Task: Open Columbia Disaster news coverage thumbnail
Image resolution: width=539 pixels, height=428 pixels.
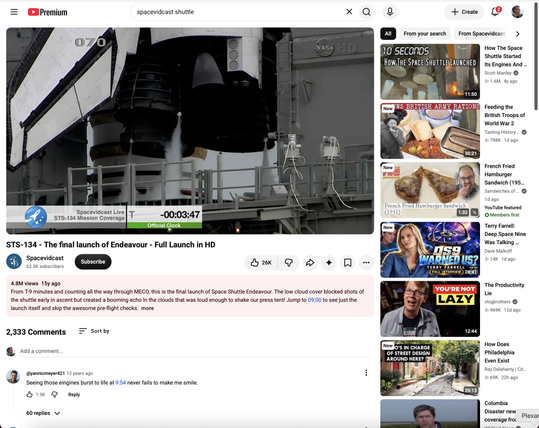Action: tap(430, 413)
